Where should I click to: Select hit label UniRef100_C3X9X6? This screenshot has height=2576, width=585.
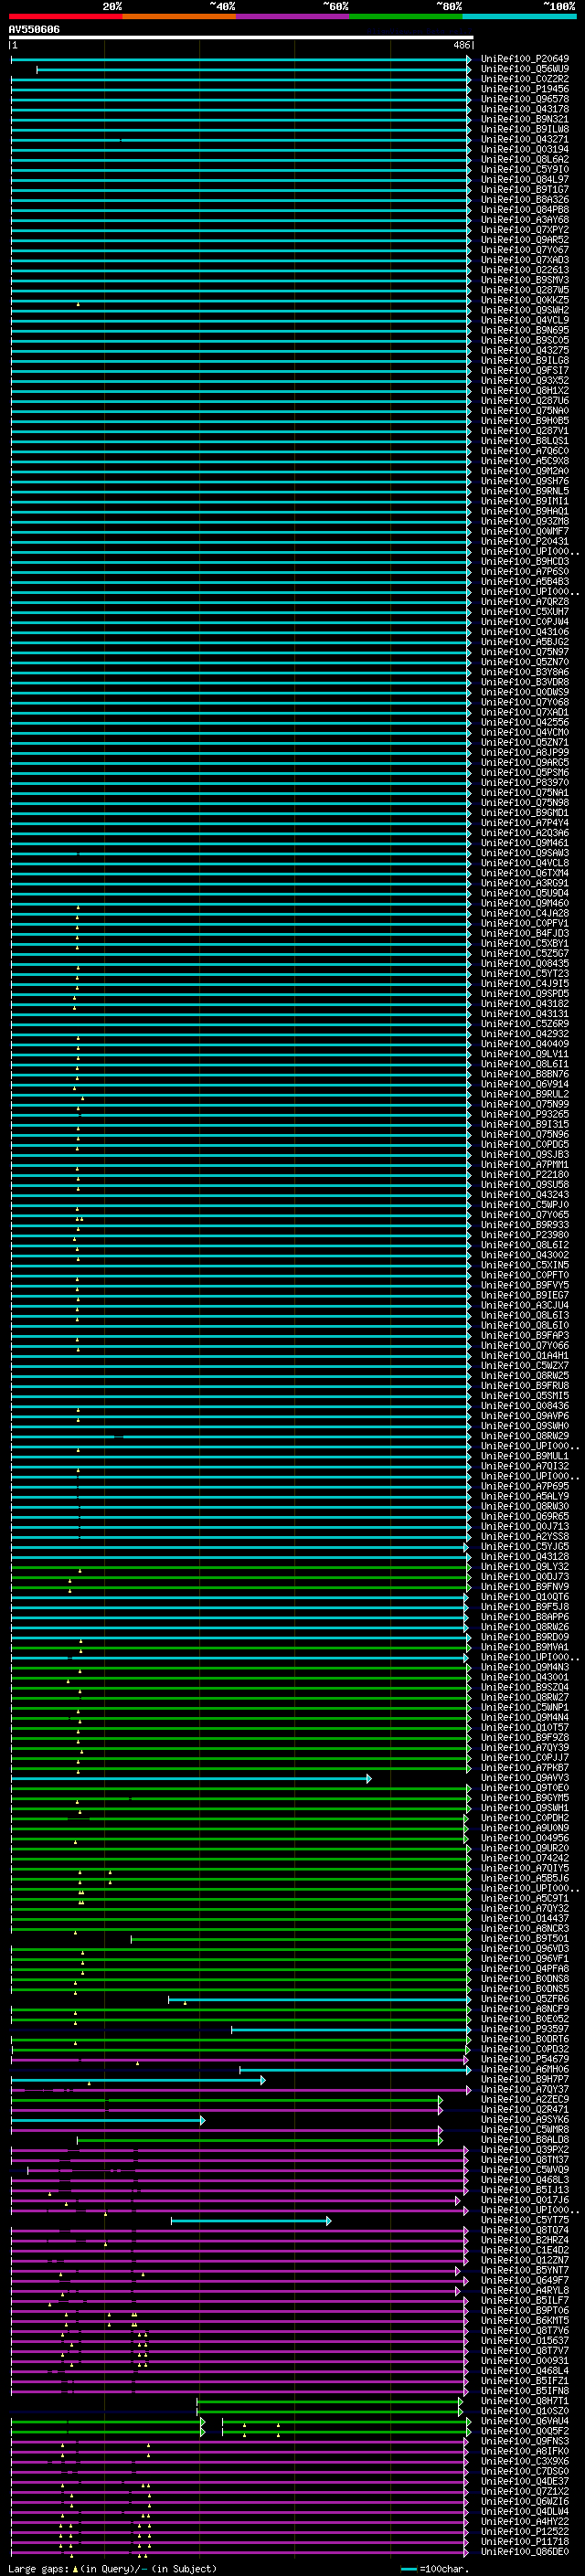525,2461
